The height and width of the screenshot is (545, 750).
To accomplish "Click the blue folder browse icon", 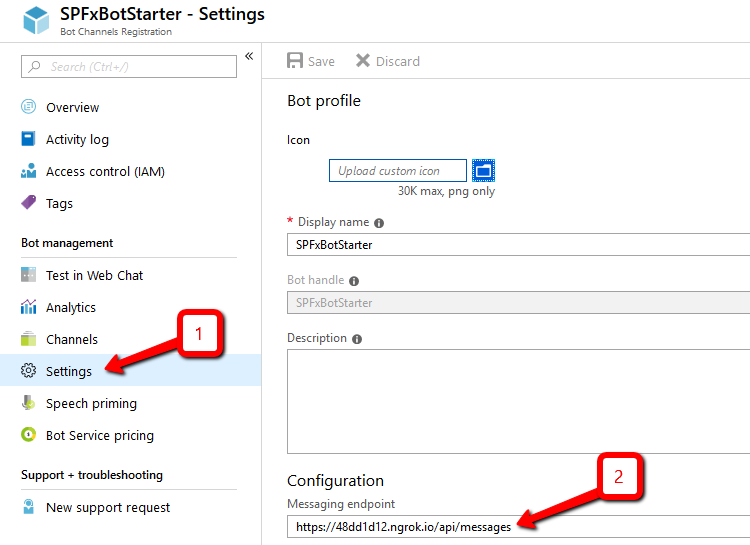I will [484, 170].
